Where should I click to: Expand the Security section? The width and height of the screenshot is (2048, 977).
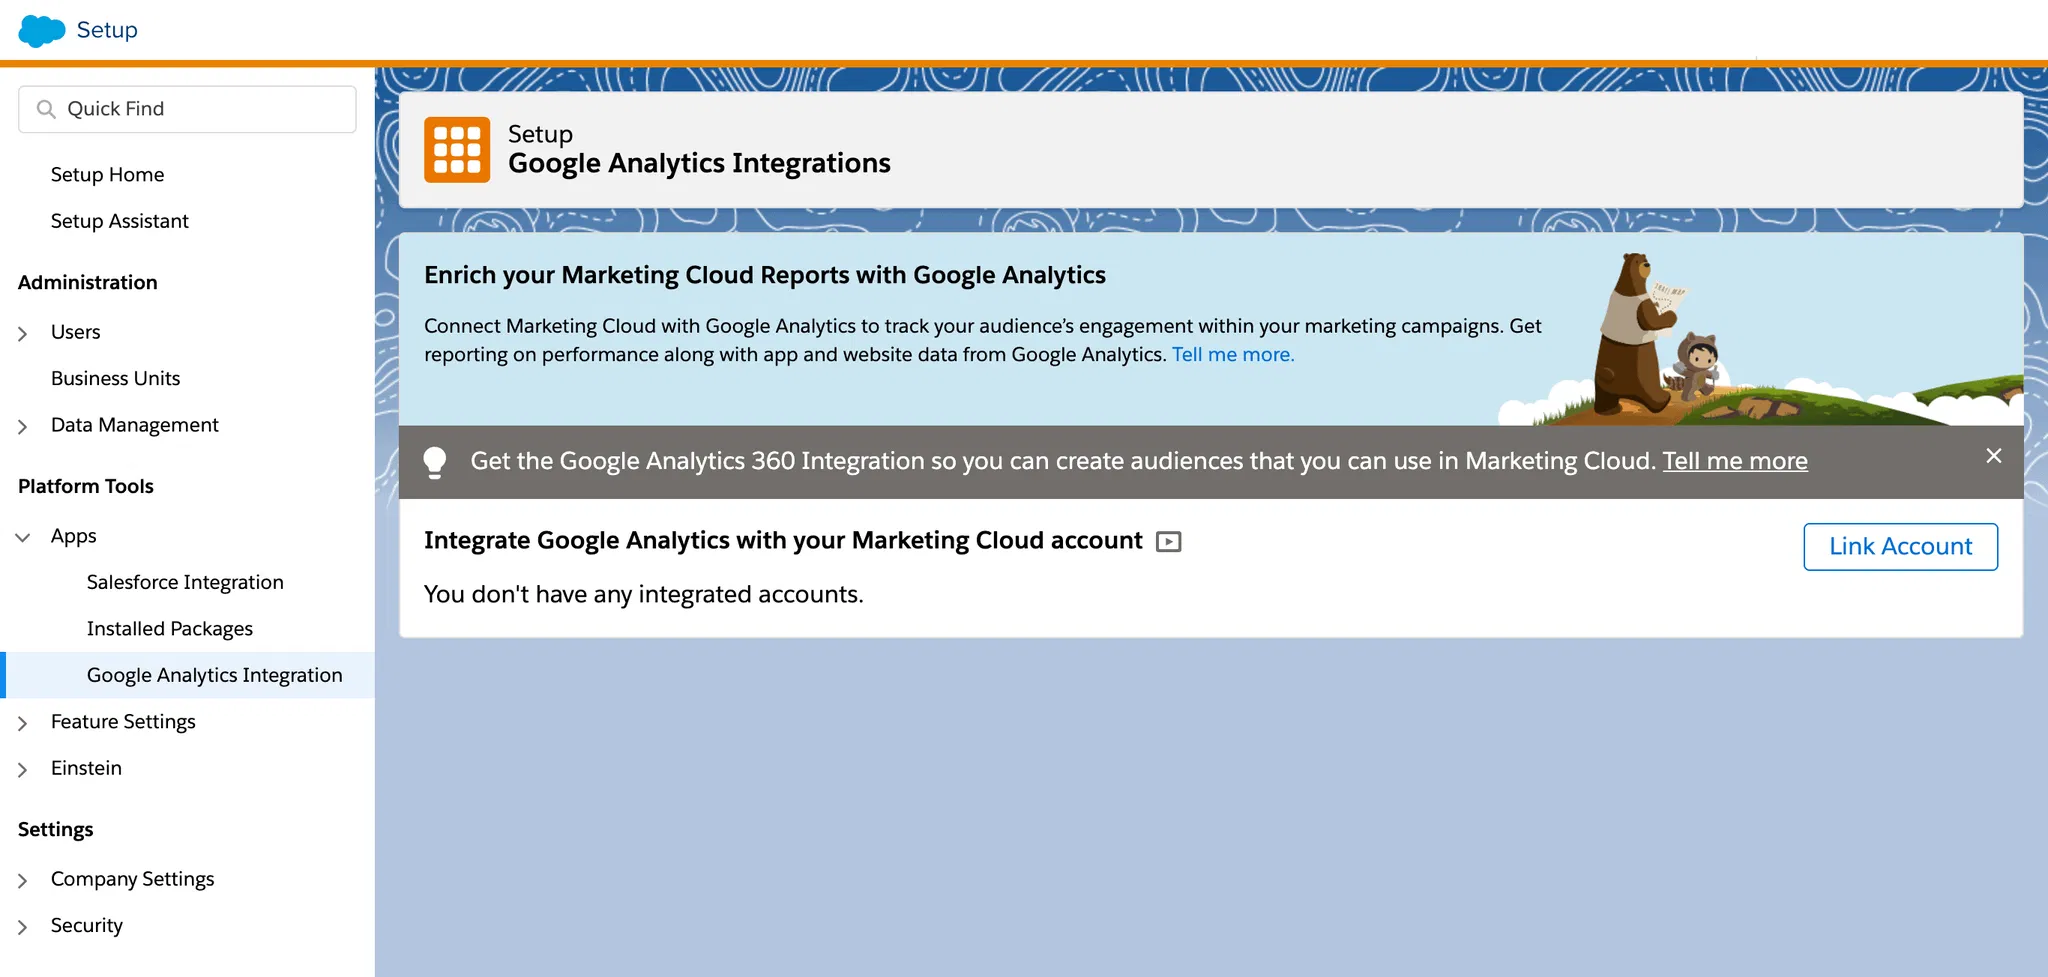23,927
